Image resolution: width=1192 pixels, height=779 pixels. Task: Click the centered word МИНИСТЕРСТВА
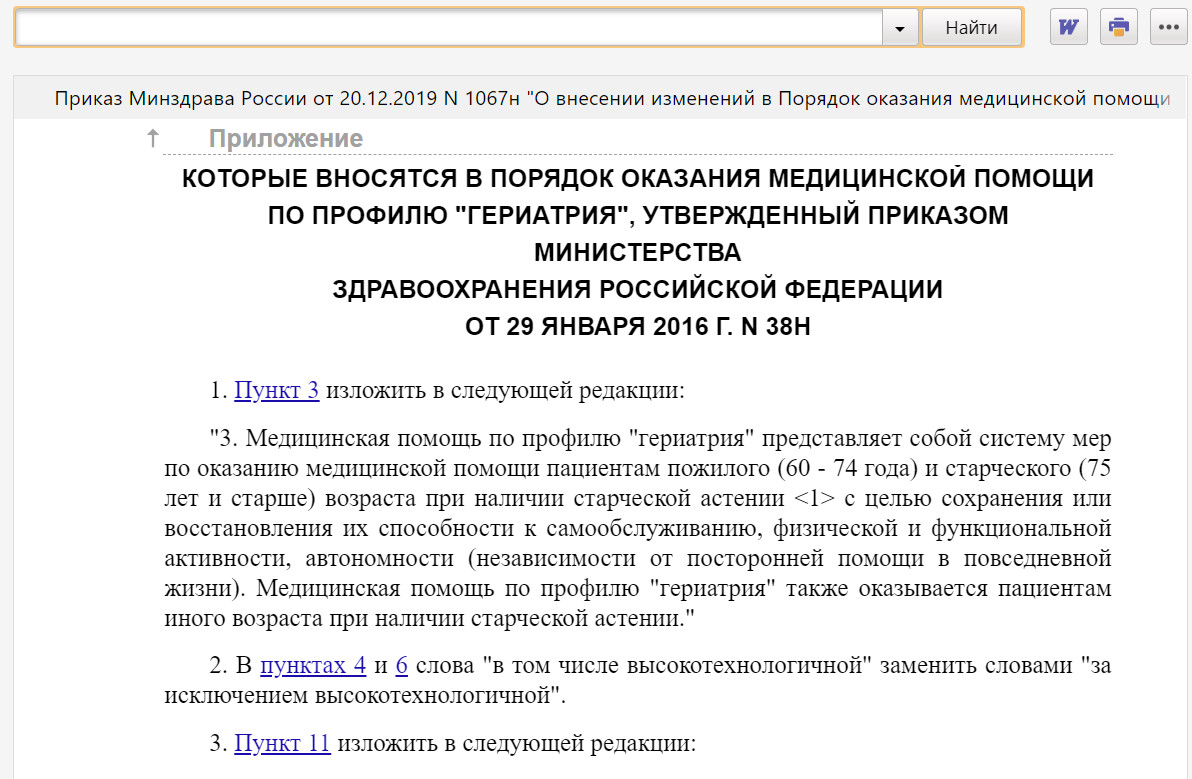click(x=637, y=253)
